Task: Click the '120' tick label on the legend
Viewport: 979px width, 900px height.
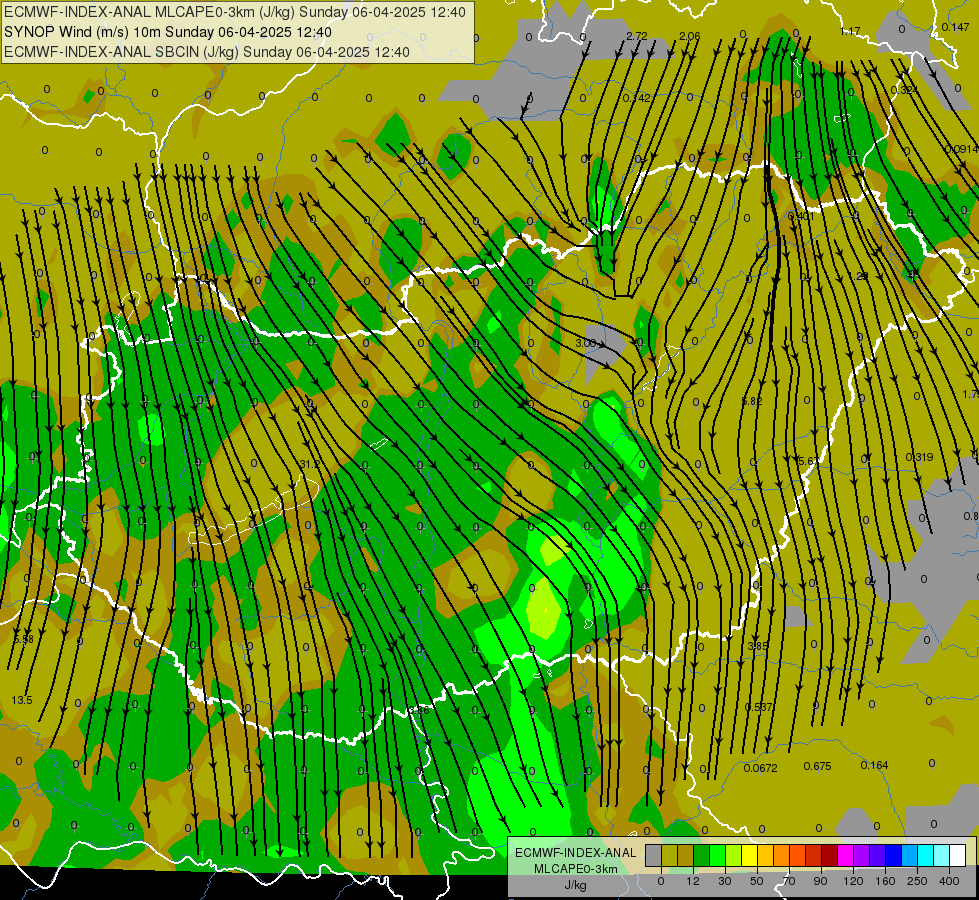Action: [853, 881]
